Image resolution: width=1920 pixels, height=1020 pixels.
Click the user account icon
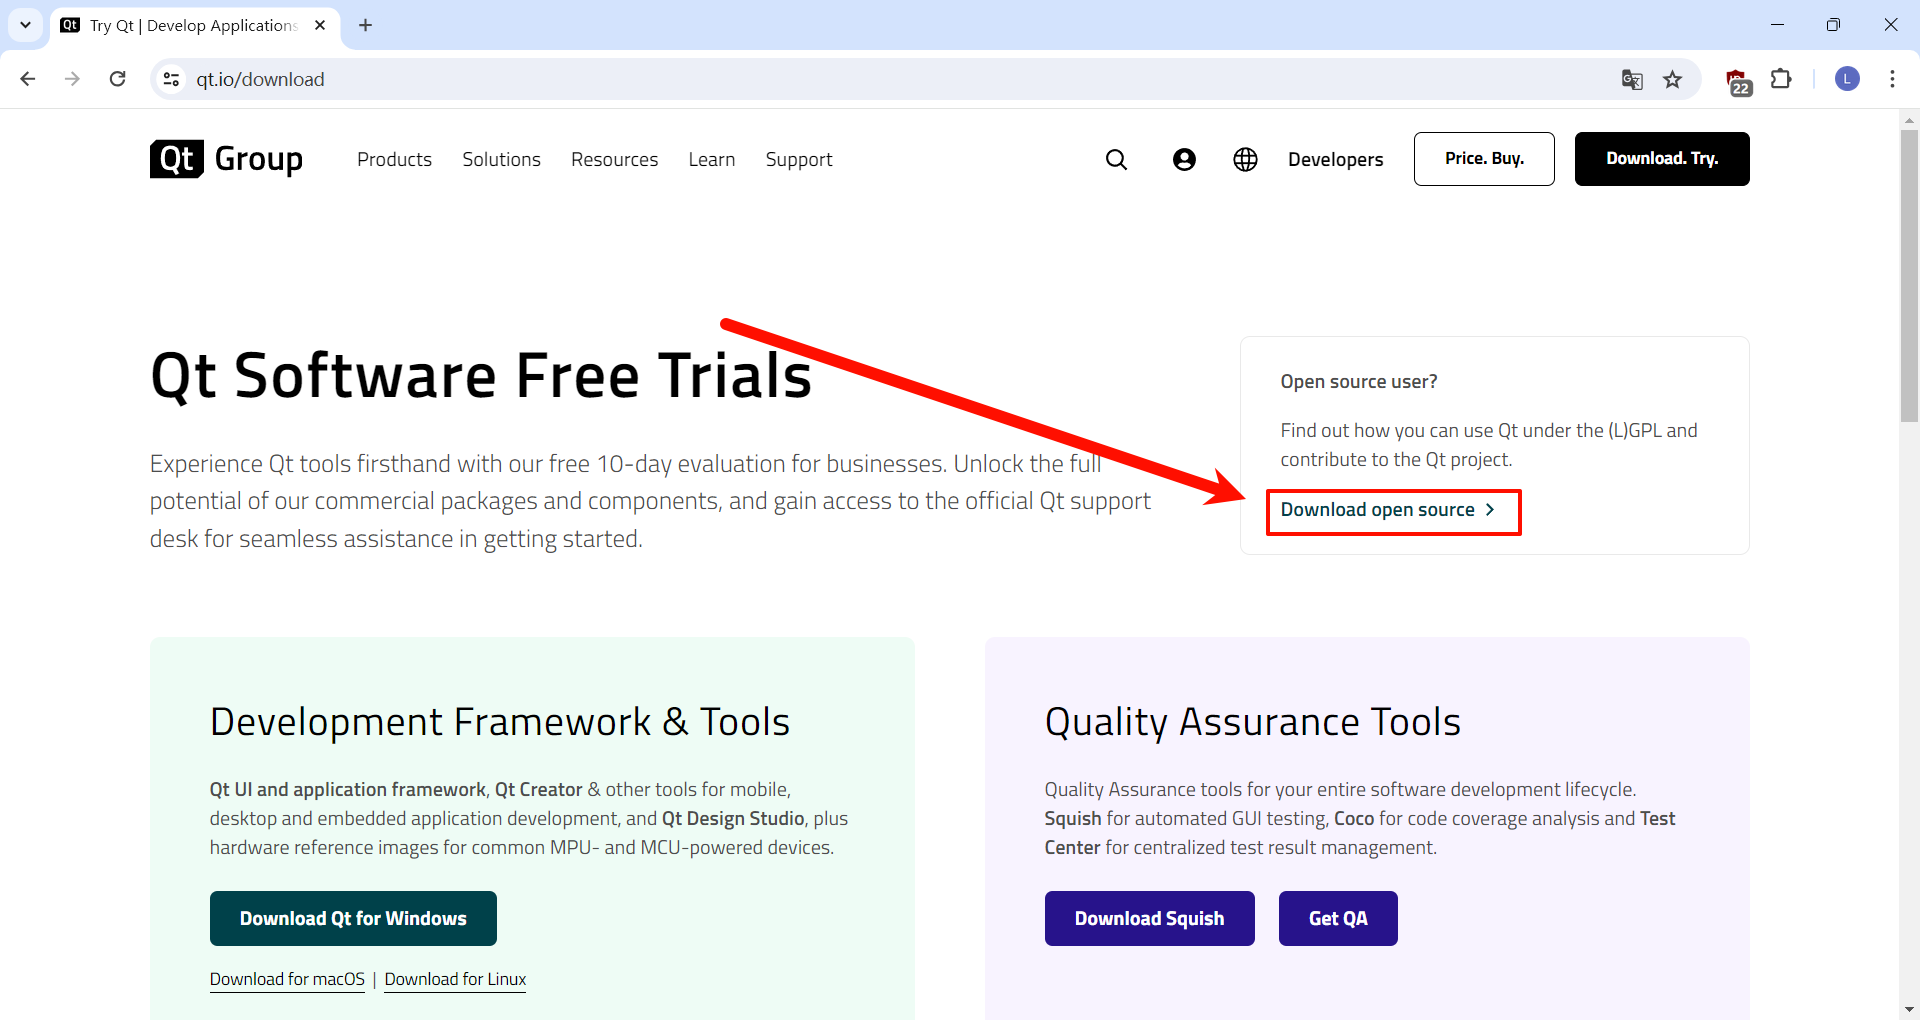[1184, 160]
